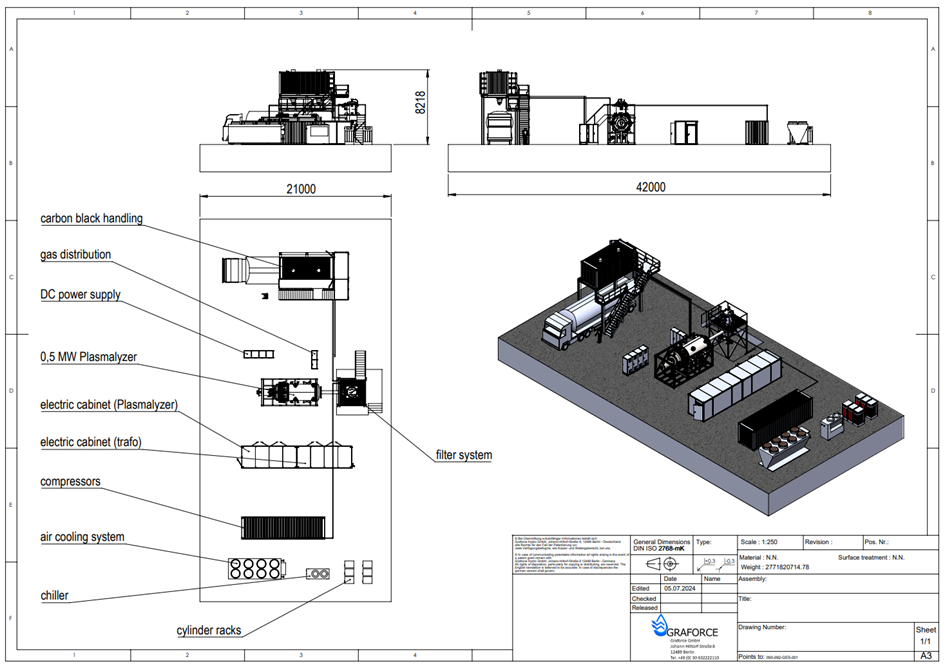Click the 'gas distribution' label
945x666 pixels.
click(76, 255)
